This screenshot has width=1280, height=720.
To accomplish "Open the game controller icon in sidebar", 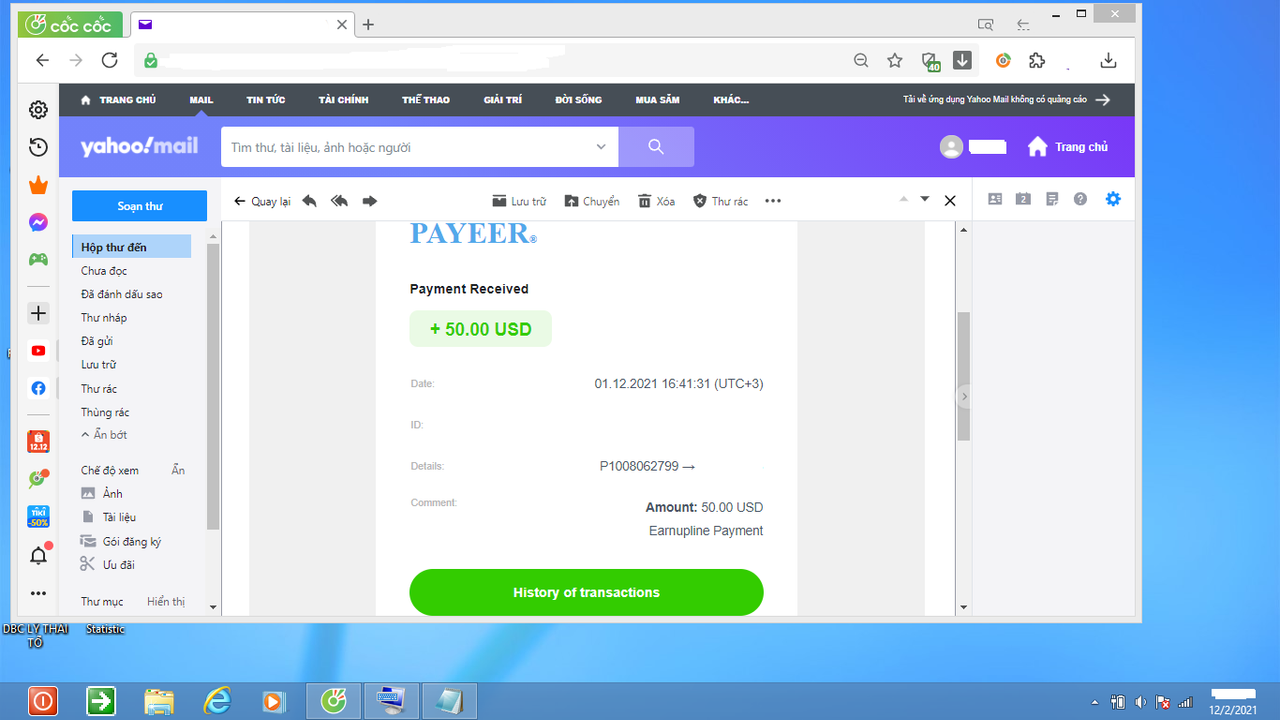I will tap(38, 259).
